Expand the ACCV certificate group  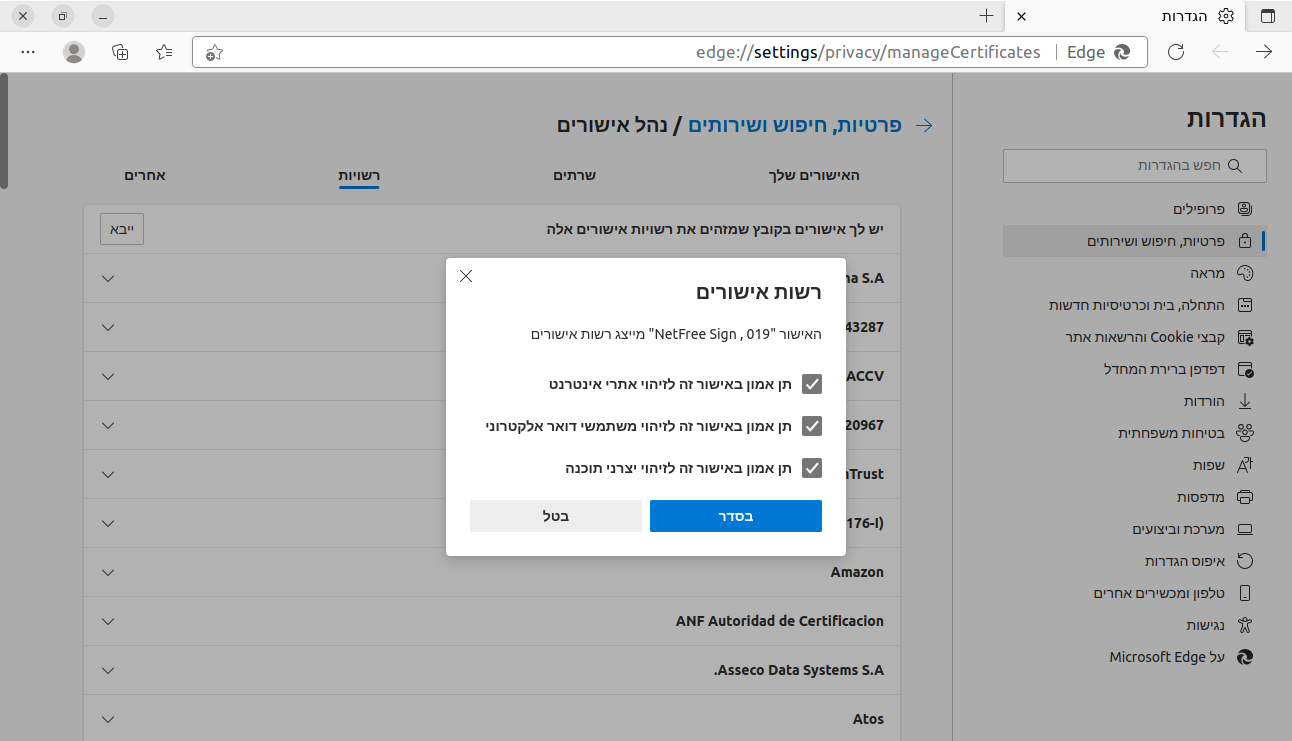108,377
